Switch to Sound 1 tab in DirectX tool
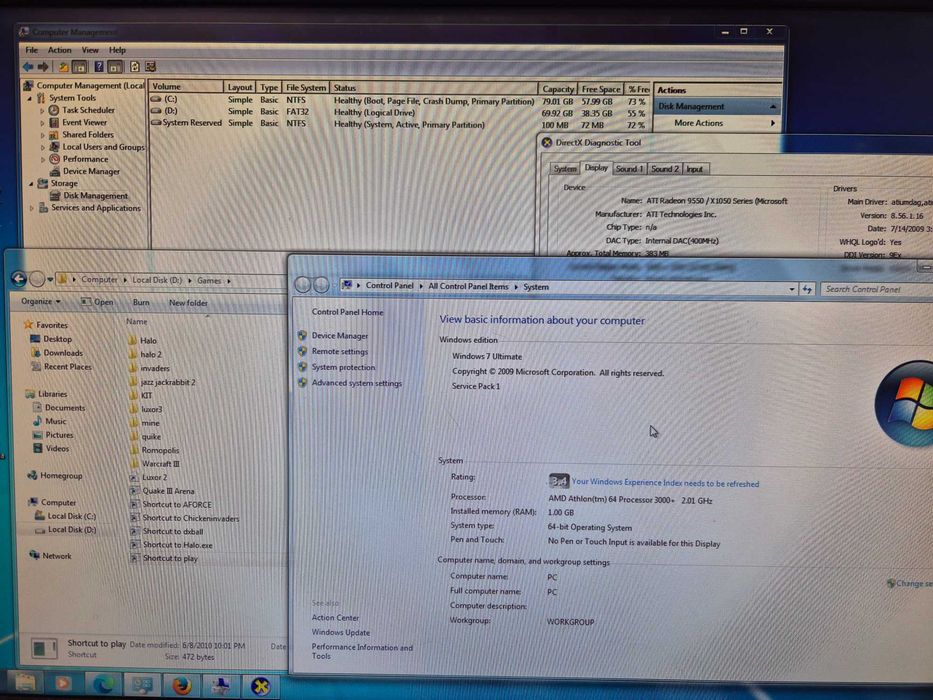This screenshot has height=700, width=933. tap(629, 169)
